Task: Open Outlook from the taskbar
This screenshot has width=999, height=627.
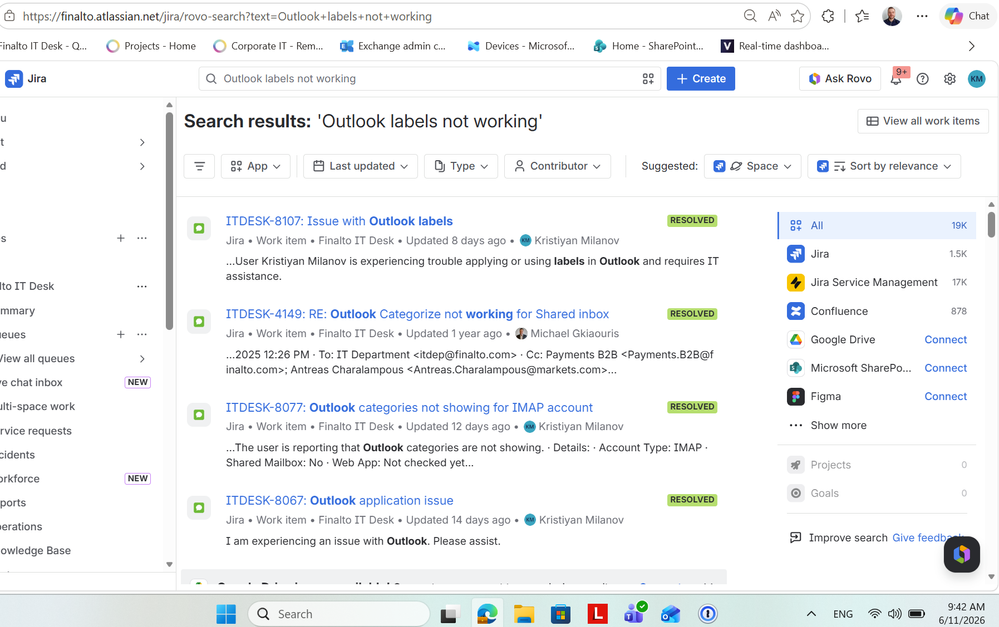Action: pos(670,614)
